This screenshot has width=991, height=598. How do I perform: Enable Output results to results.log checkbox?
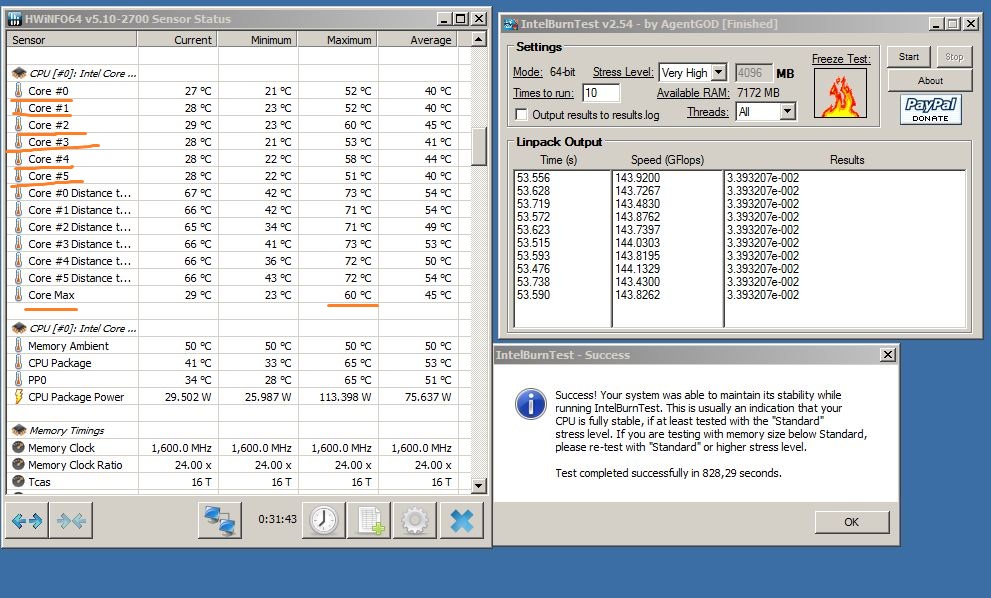[x=521, y=115]
